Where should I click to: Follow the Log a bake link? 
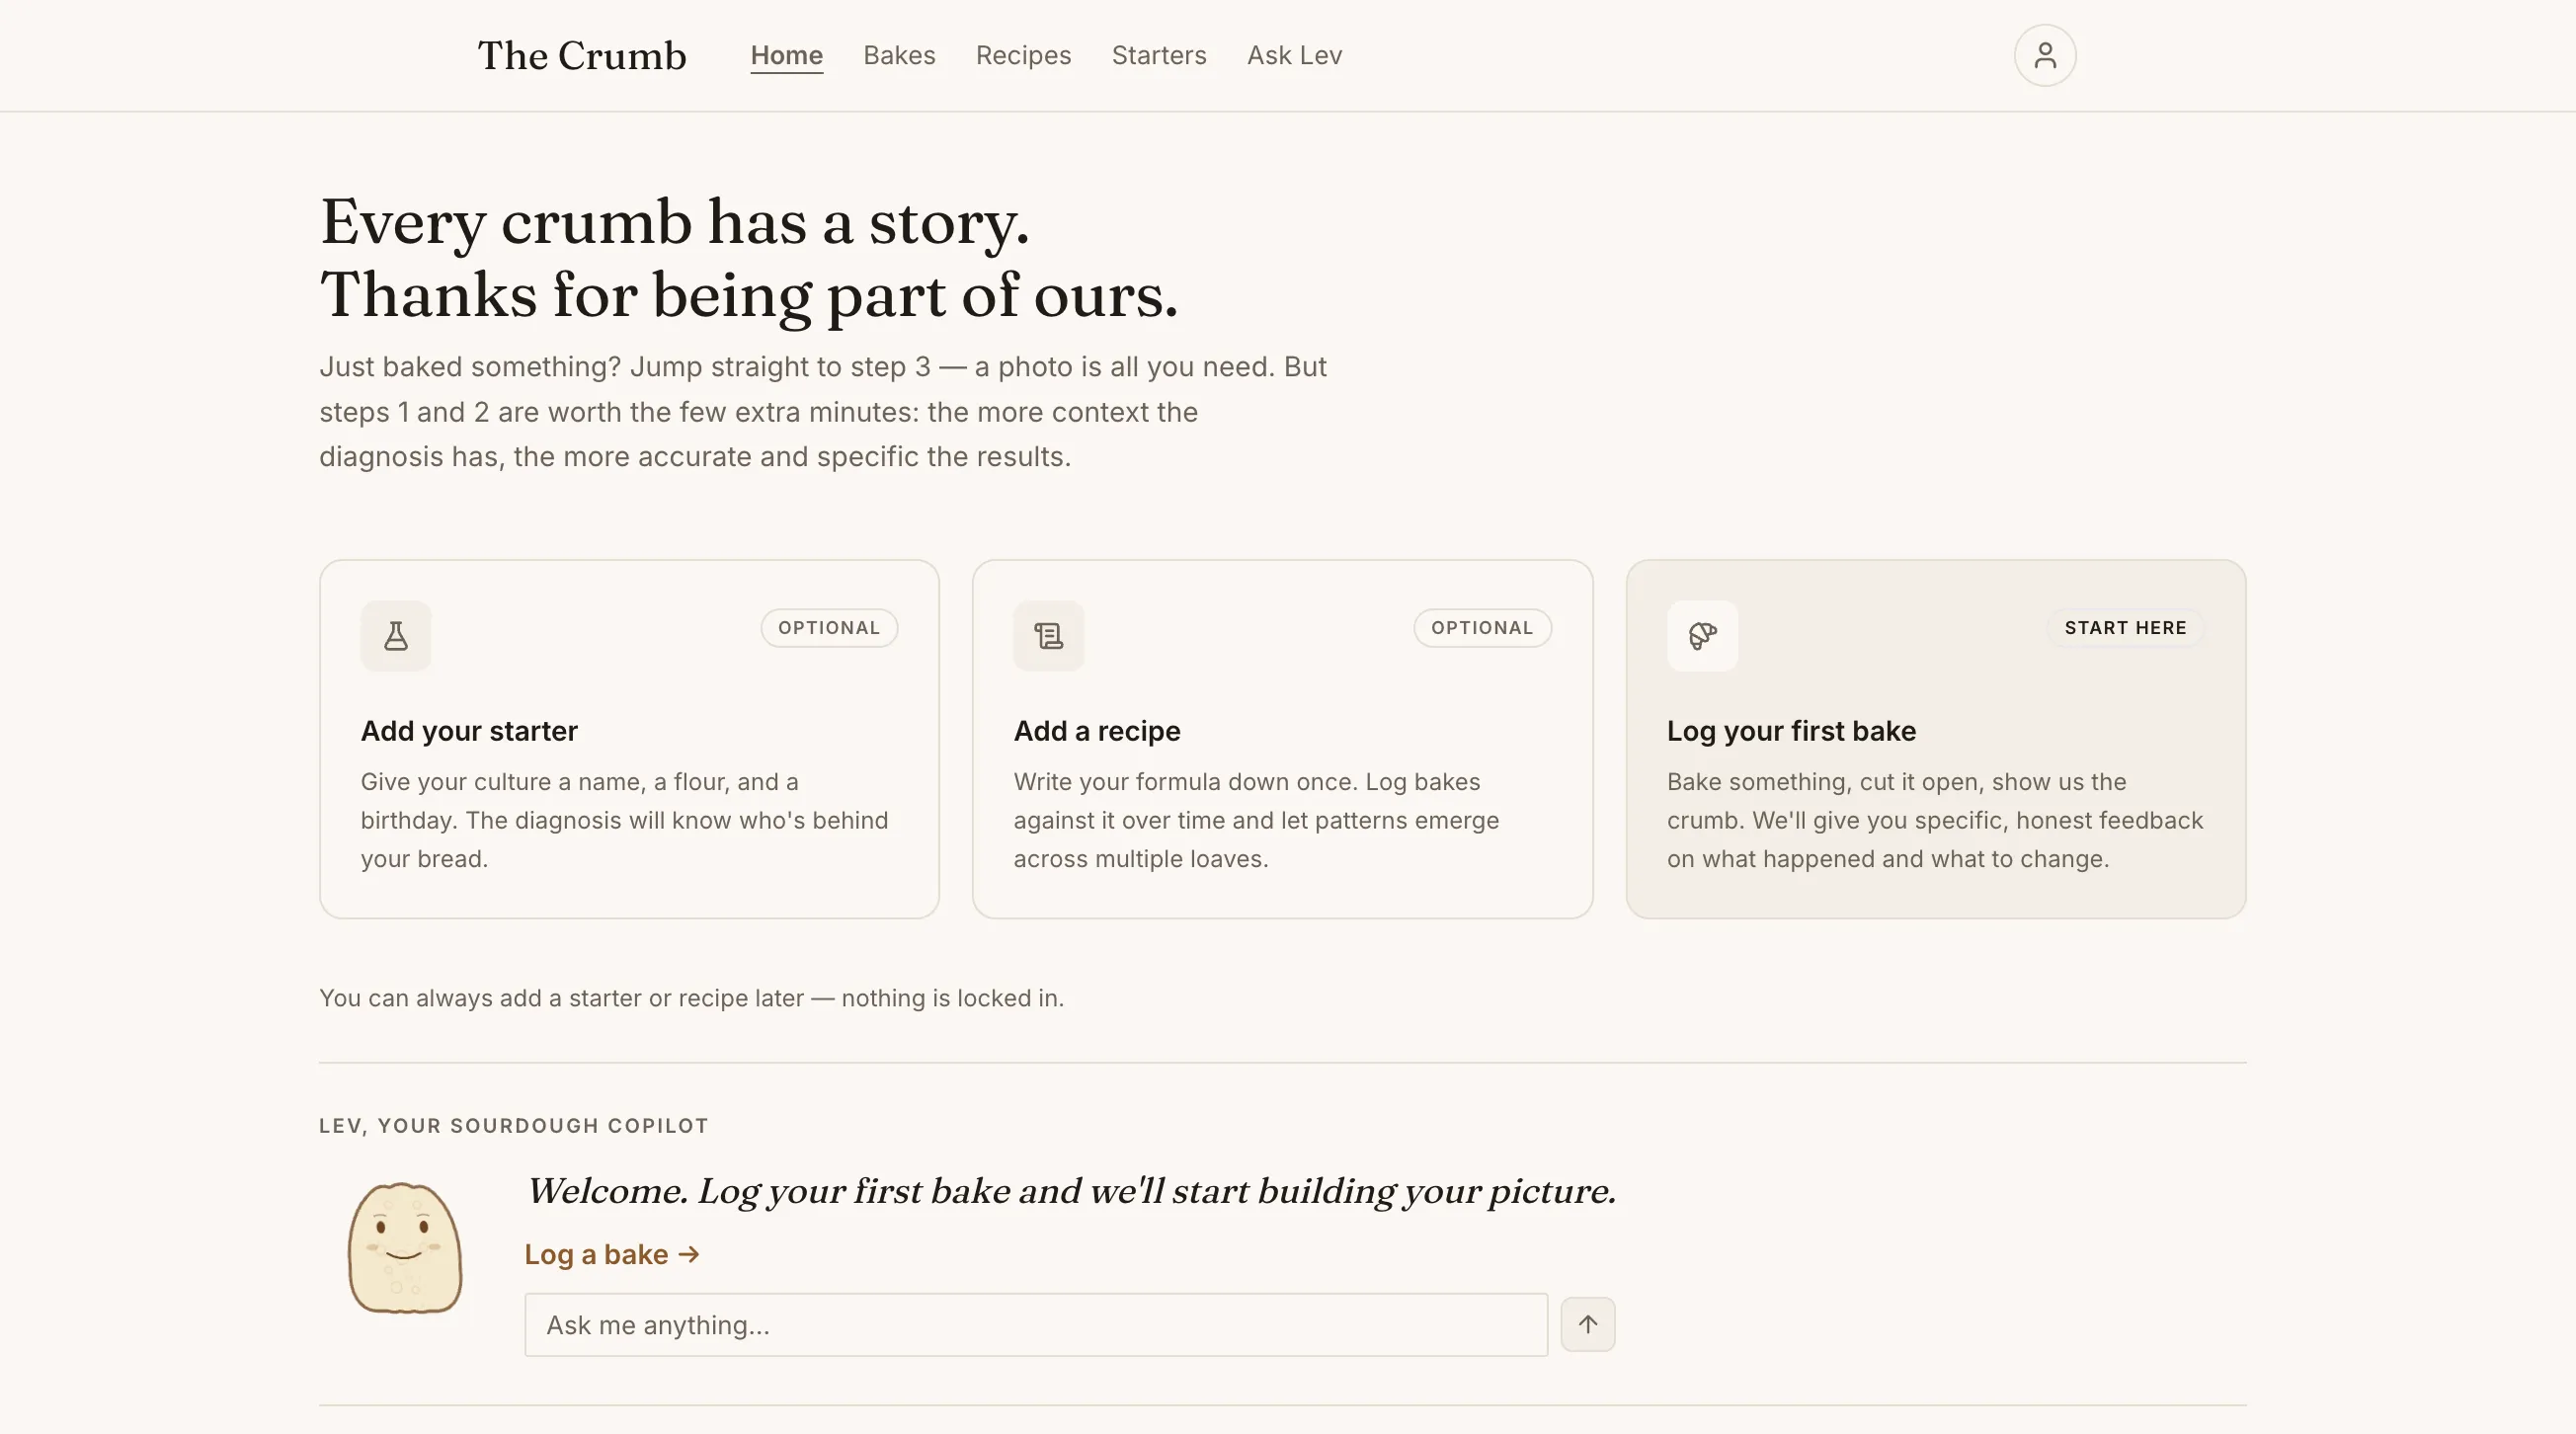[612, 1254]
